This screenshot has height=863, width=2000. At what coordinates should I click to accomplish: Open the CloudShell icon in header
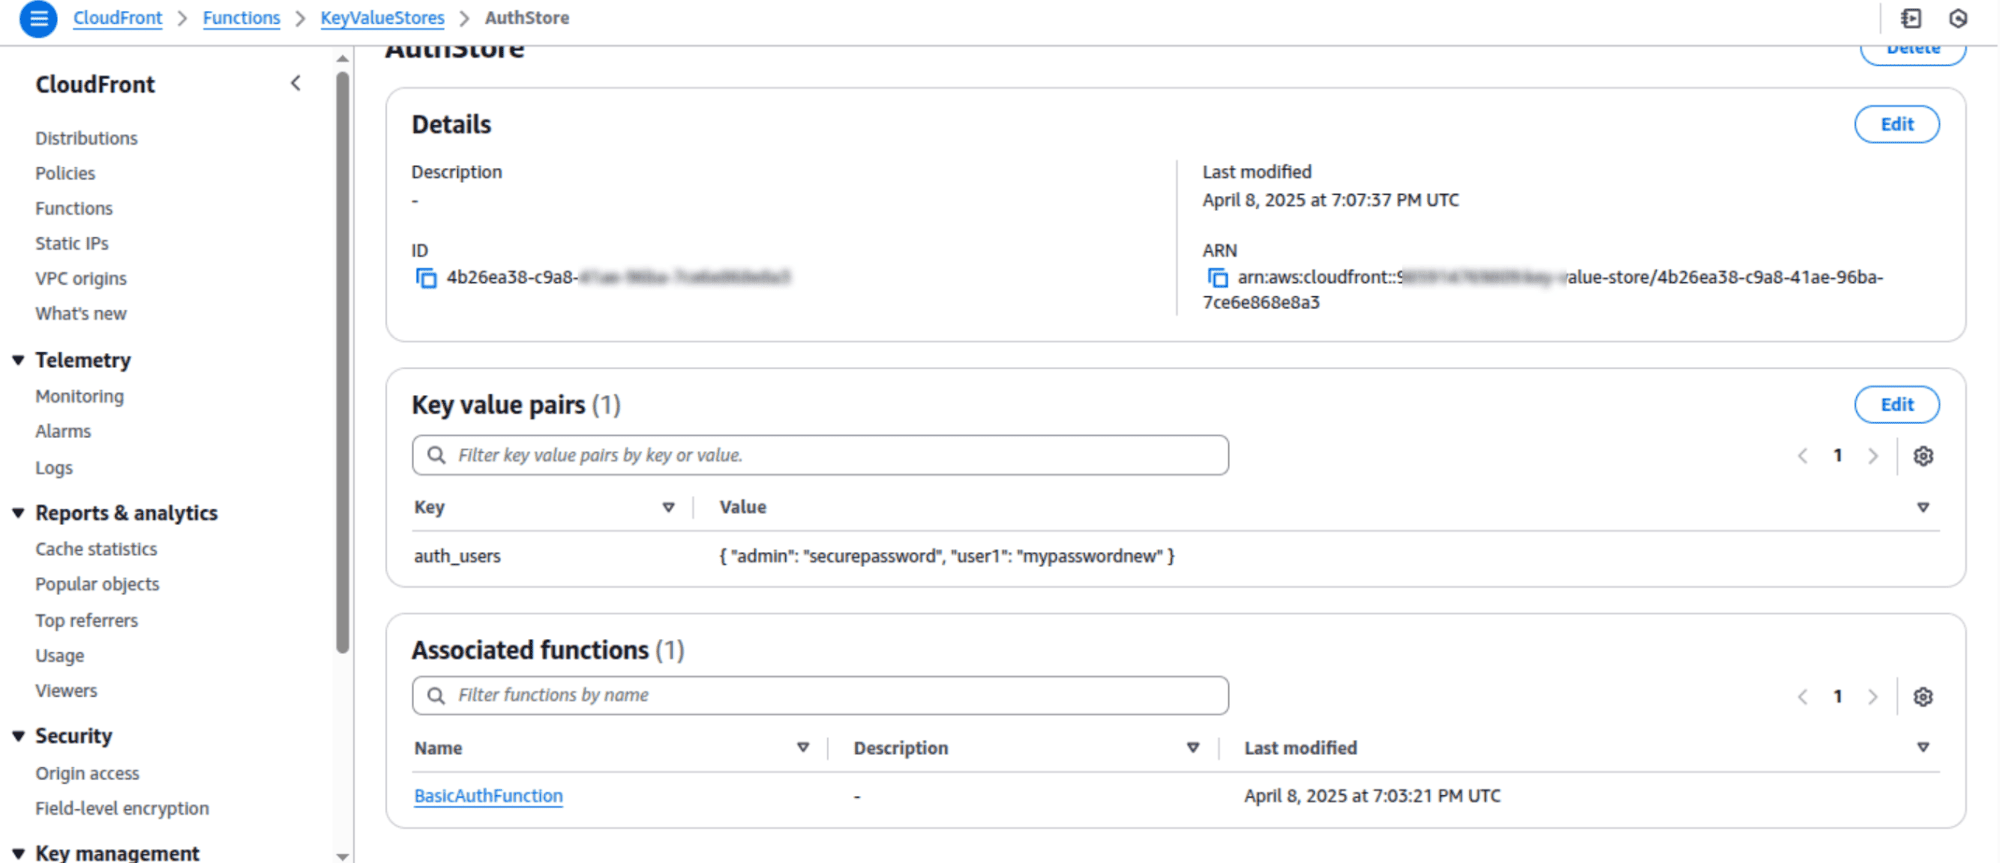(x=1911, y=18)
